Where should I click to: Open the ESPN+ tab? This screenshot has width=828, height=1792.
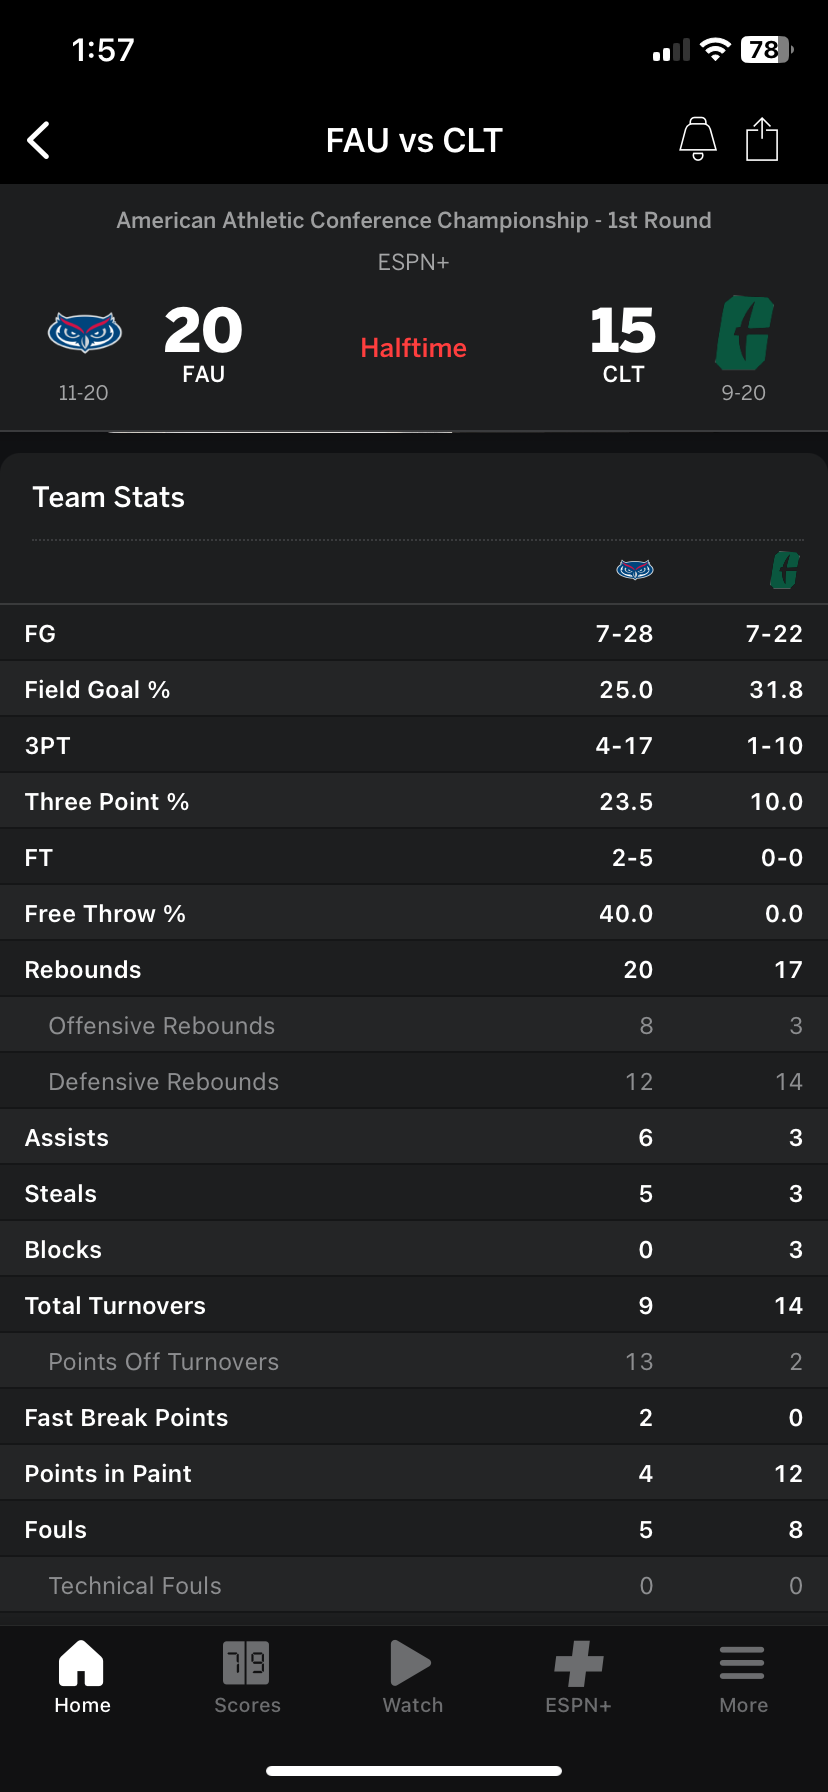578,1678
